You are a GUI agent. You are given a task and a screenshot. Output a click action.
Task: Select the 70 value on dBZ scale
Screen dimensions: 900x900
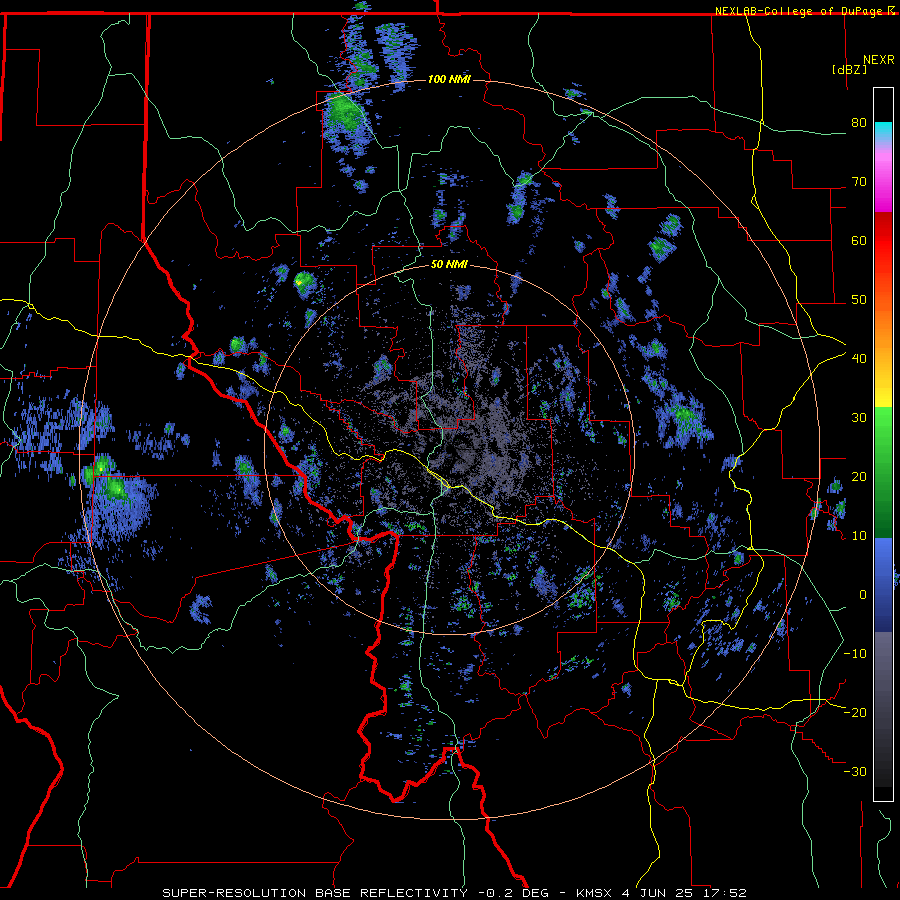point(859,182)
